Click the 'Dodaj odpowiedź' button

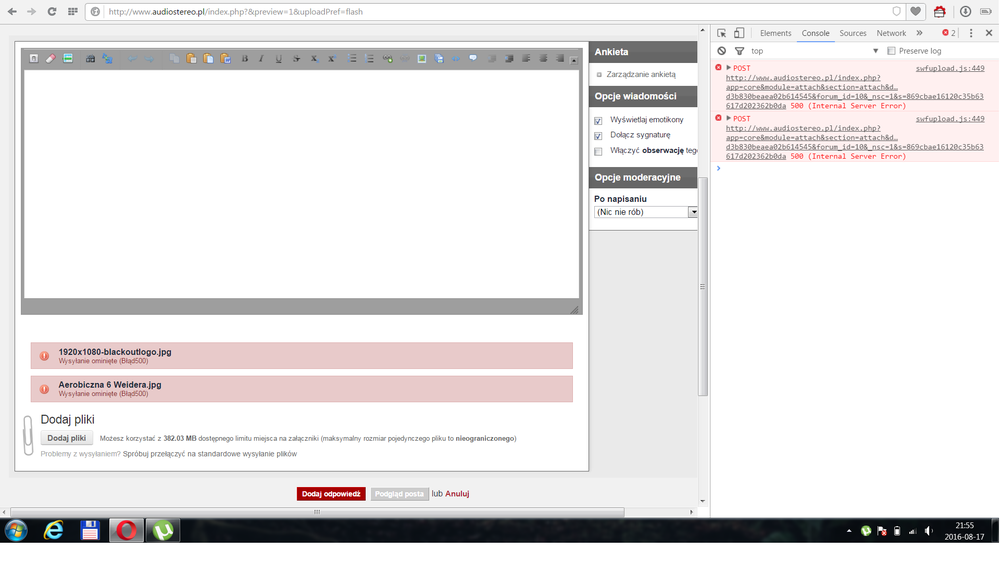[x=331, y=494]
